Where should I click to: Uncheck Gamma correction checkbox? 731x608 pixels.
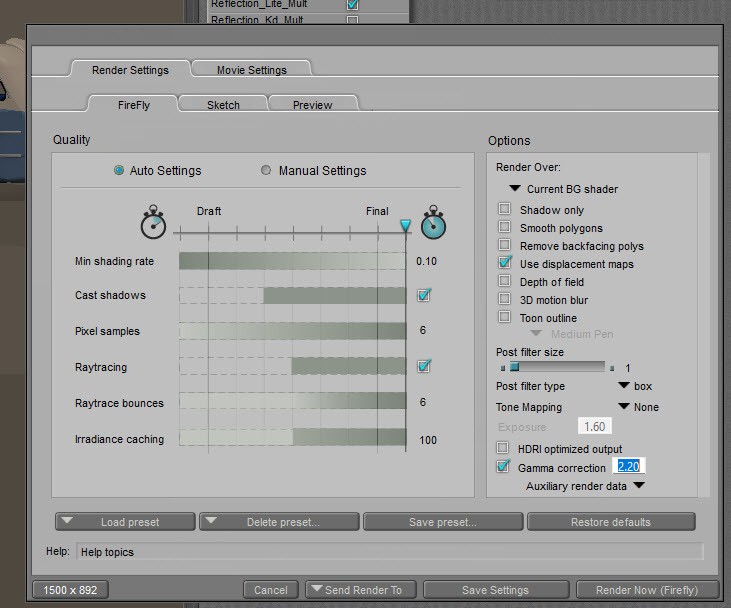click(503, 466)
